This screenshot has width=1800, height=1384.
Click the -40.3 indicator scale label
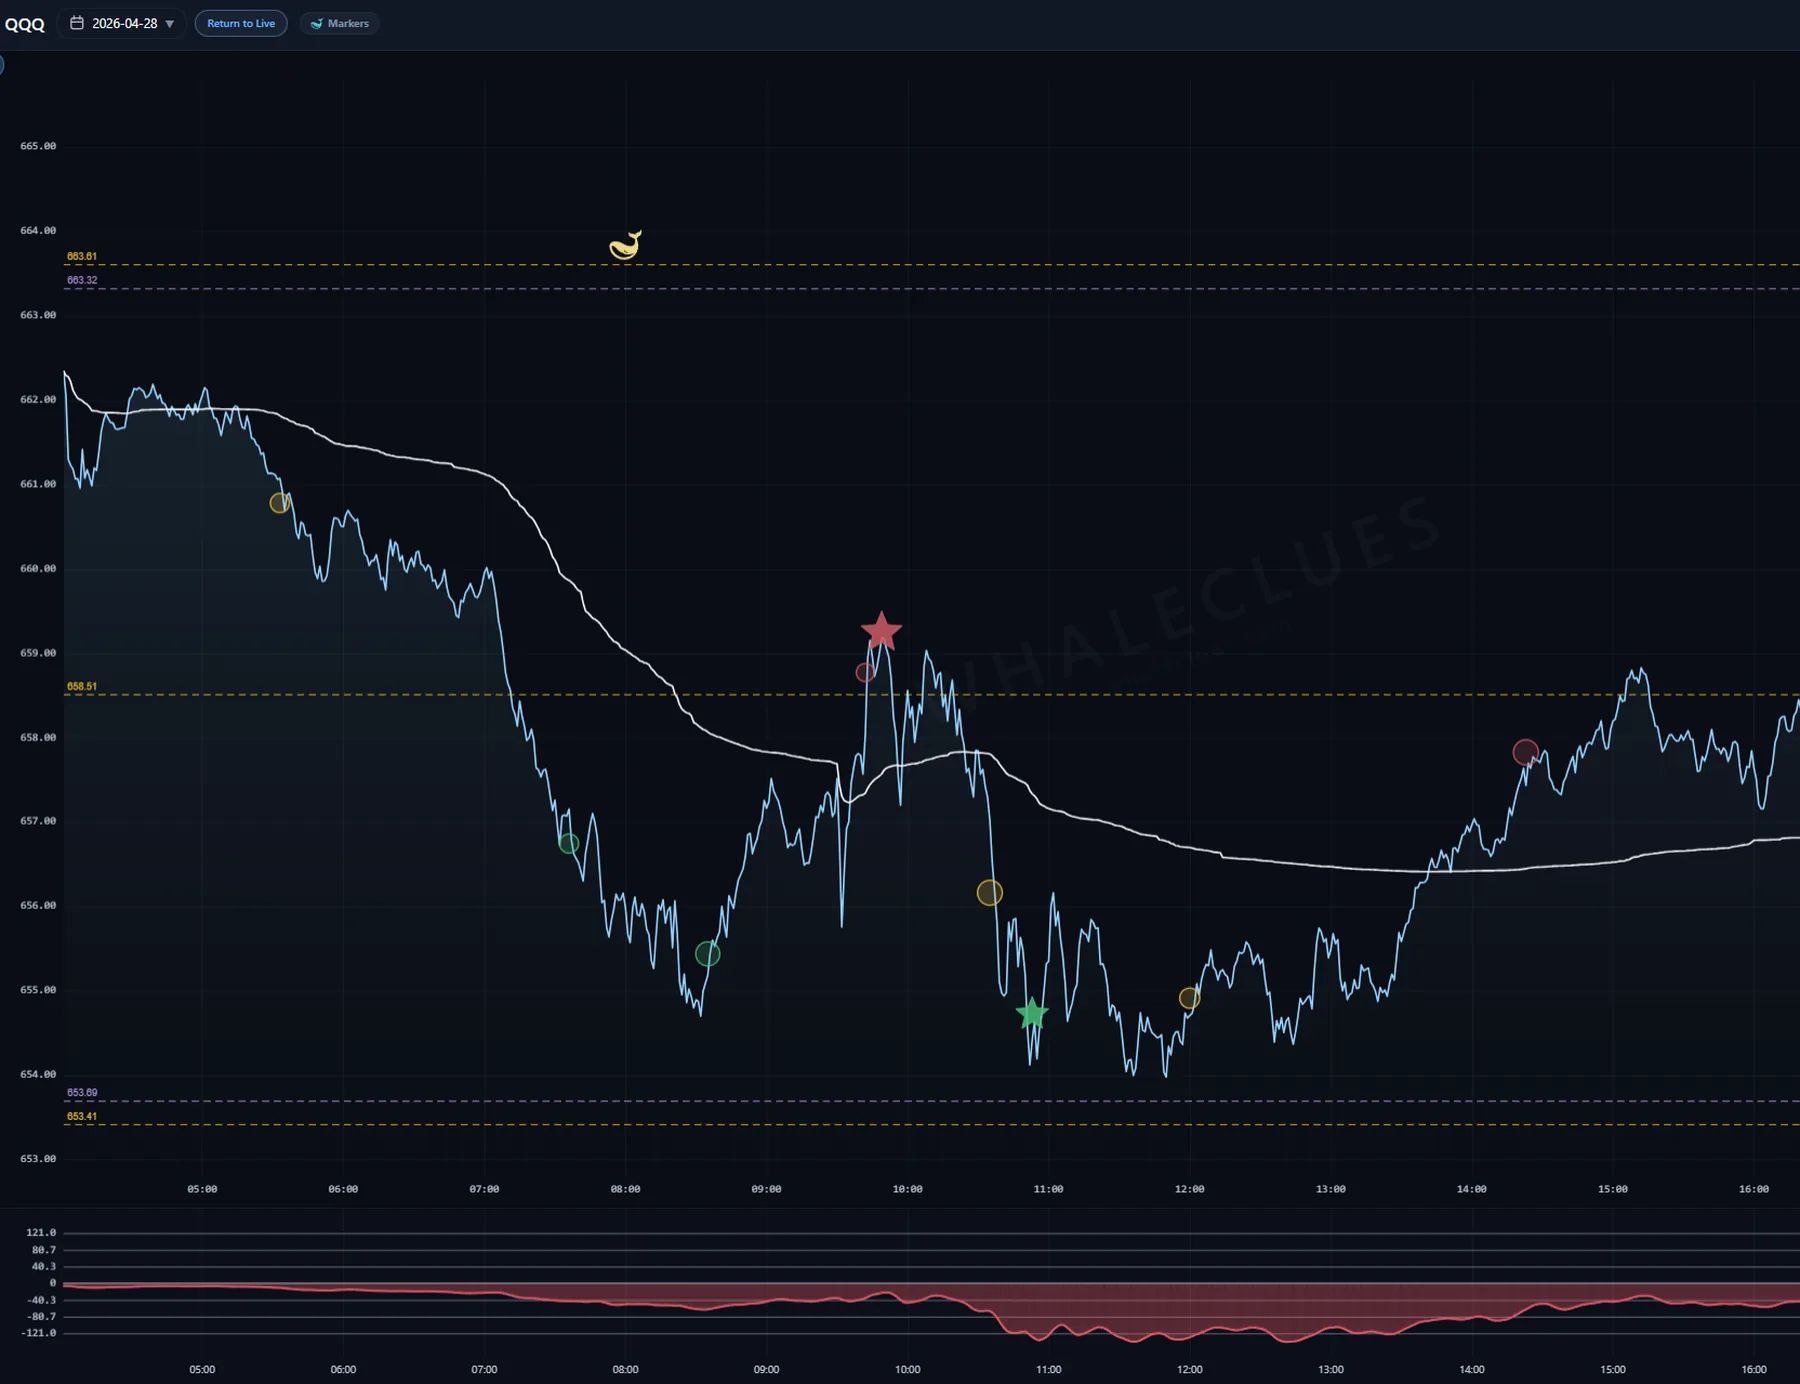pyautogui.click(x=42, y=1301)
